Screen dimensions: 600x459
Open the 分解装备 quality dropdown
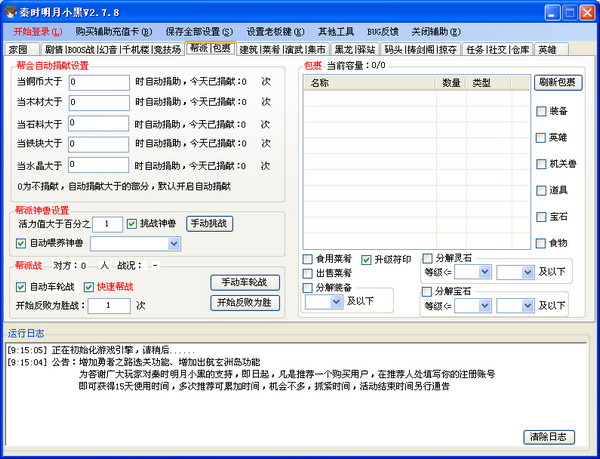336,302
